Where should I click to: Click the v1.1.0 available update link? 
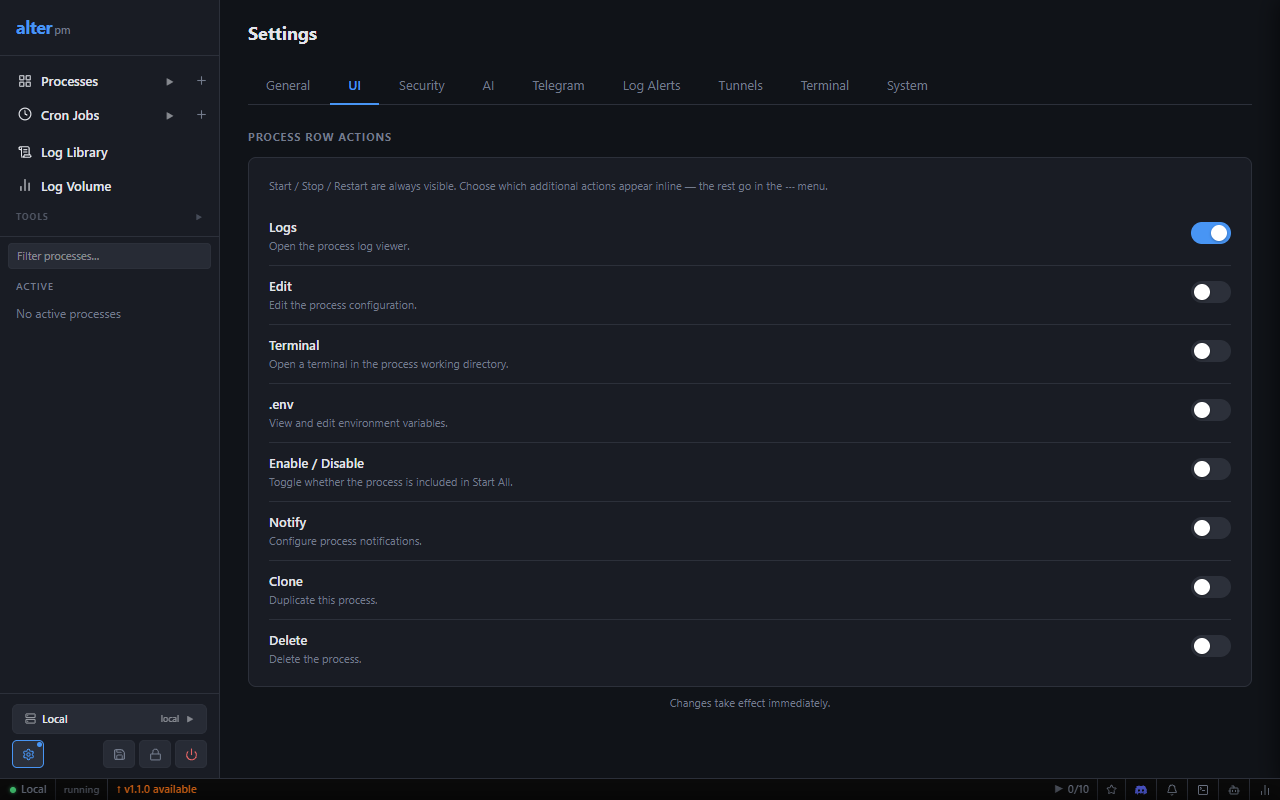coord(157,789)
